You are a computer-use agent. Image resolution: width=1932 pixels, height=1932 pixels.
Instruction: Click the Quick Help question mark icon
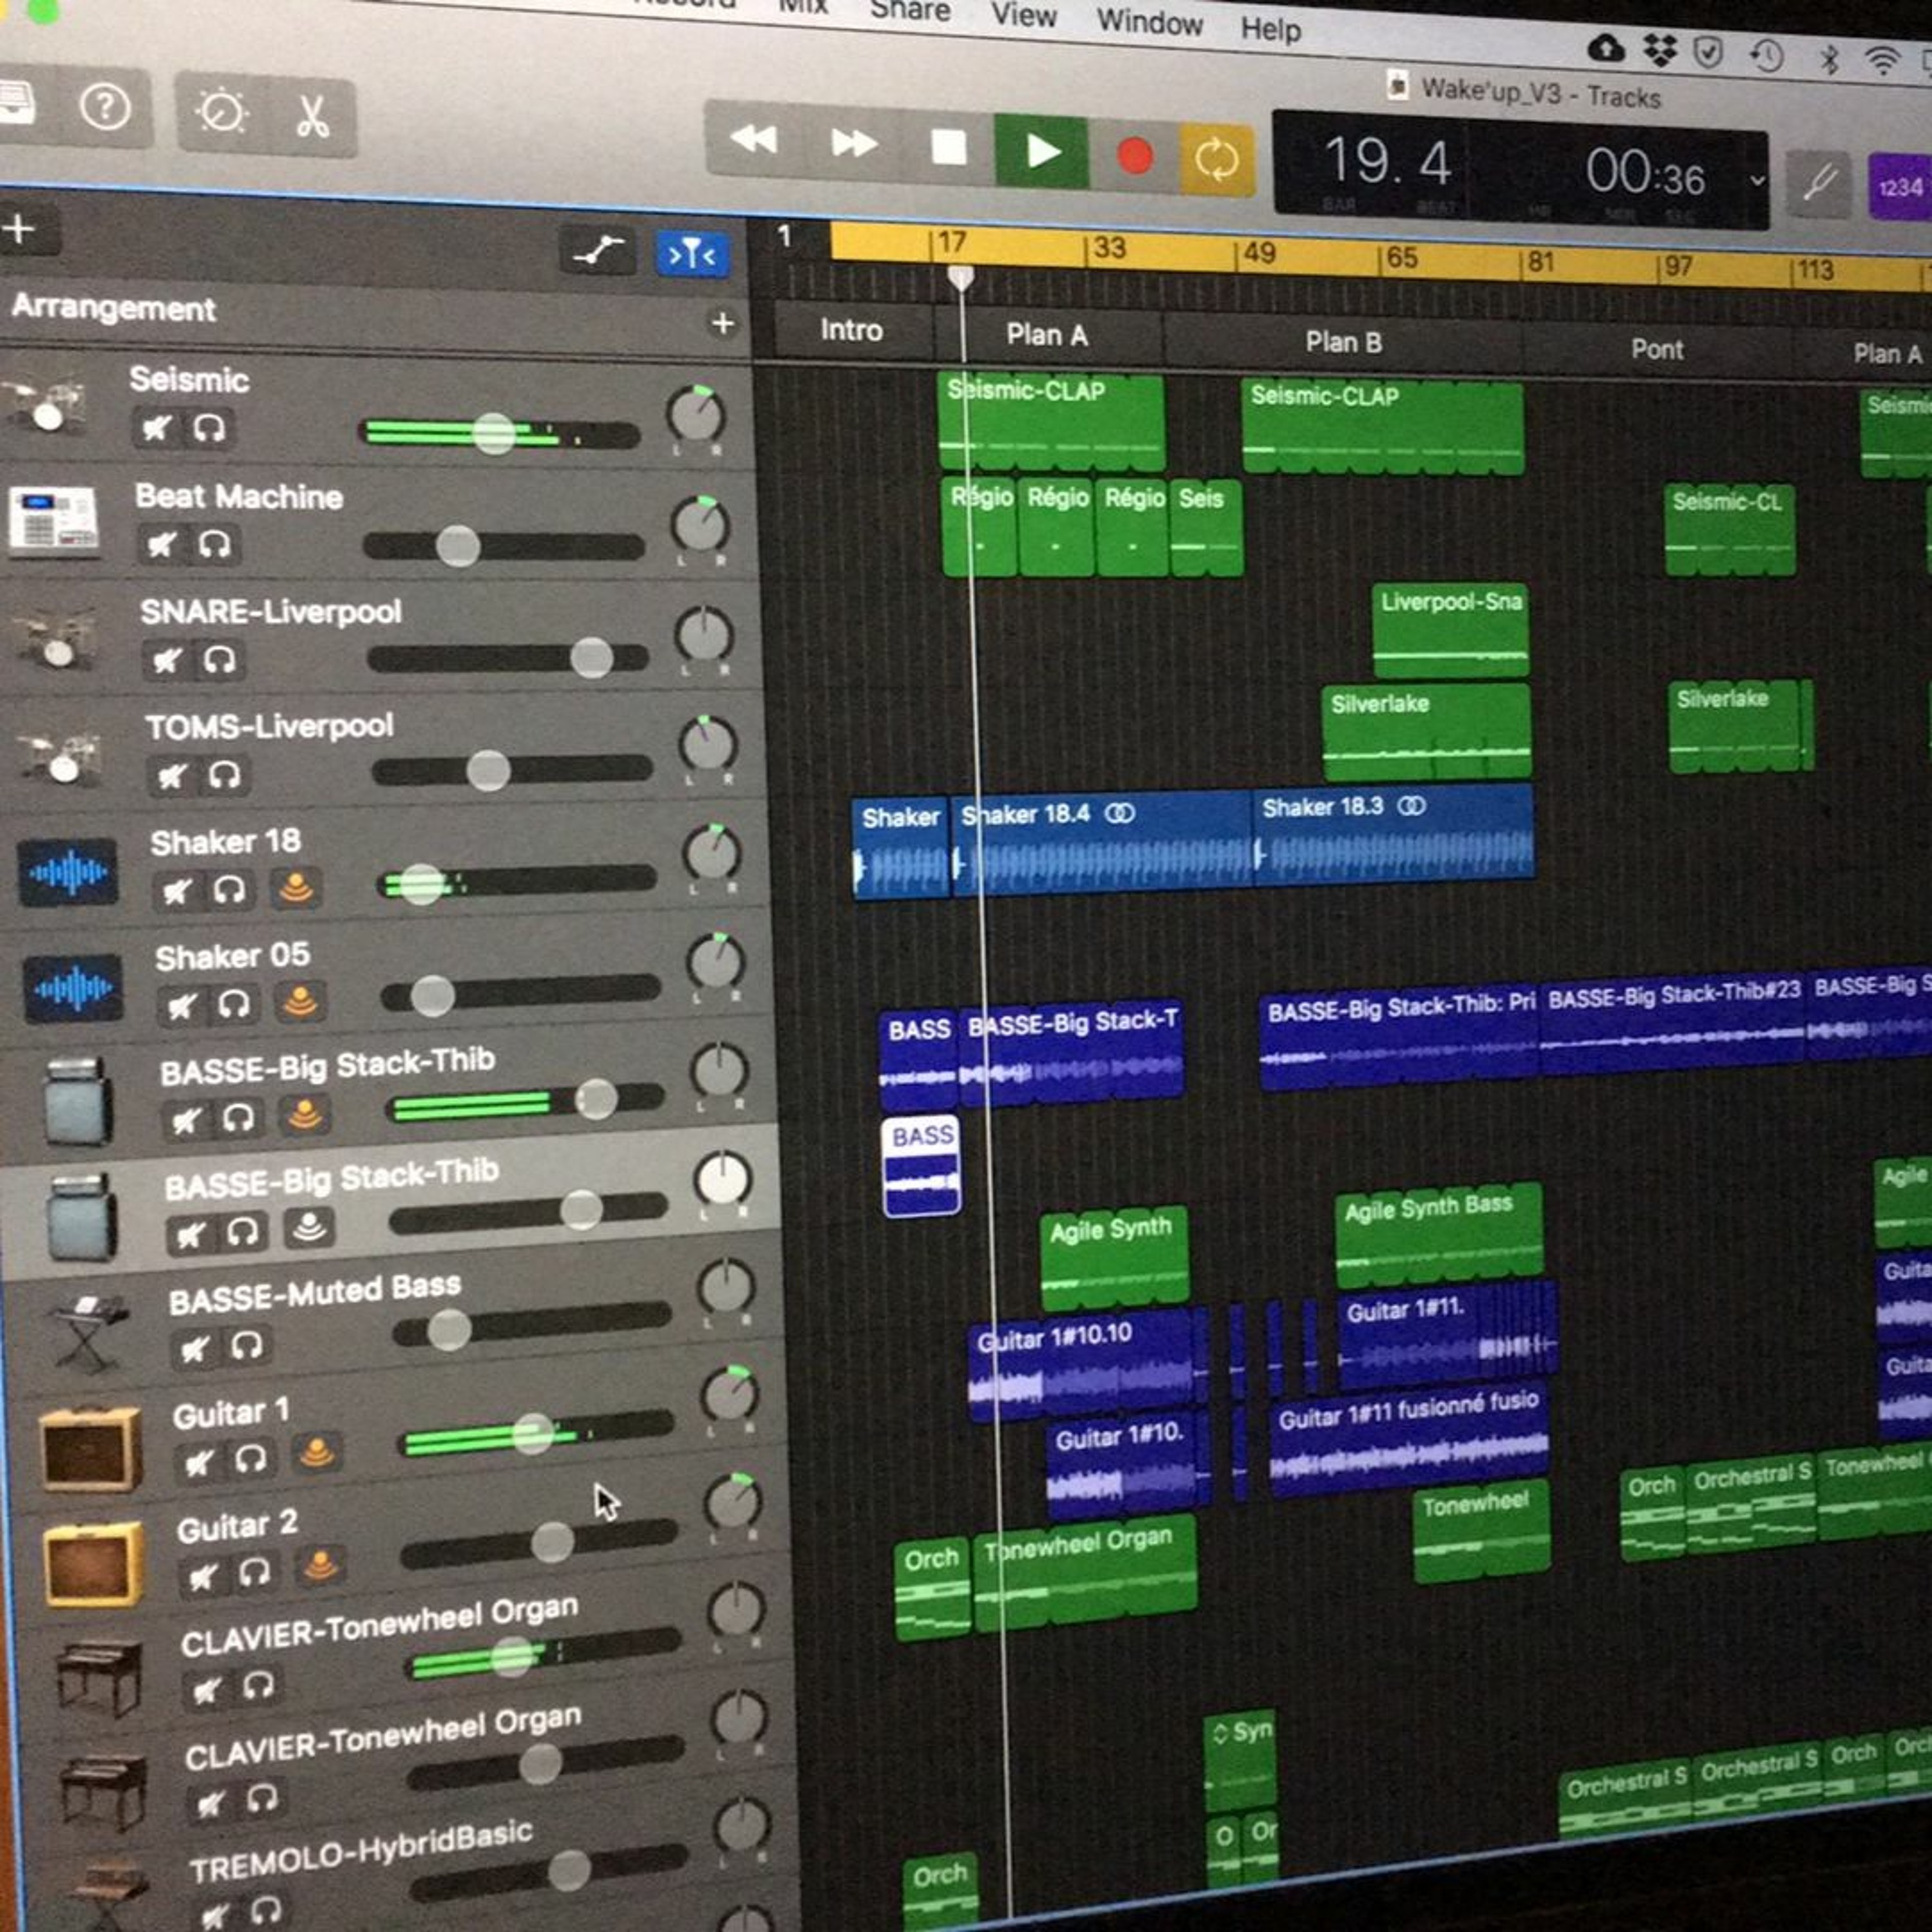105,106
